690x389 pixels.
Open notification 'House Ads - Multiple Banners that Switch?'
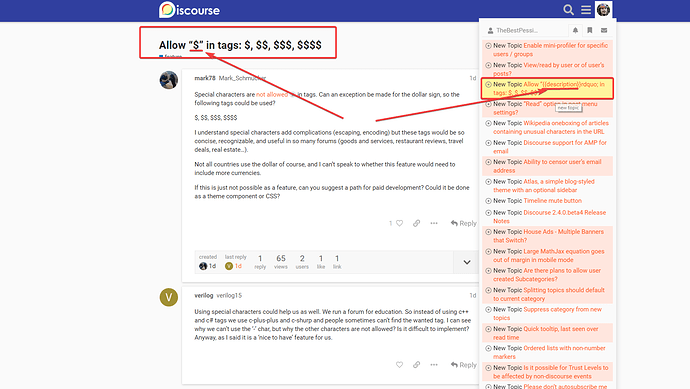(x=548, y=236)
